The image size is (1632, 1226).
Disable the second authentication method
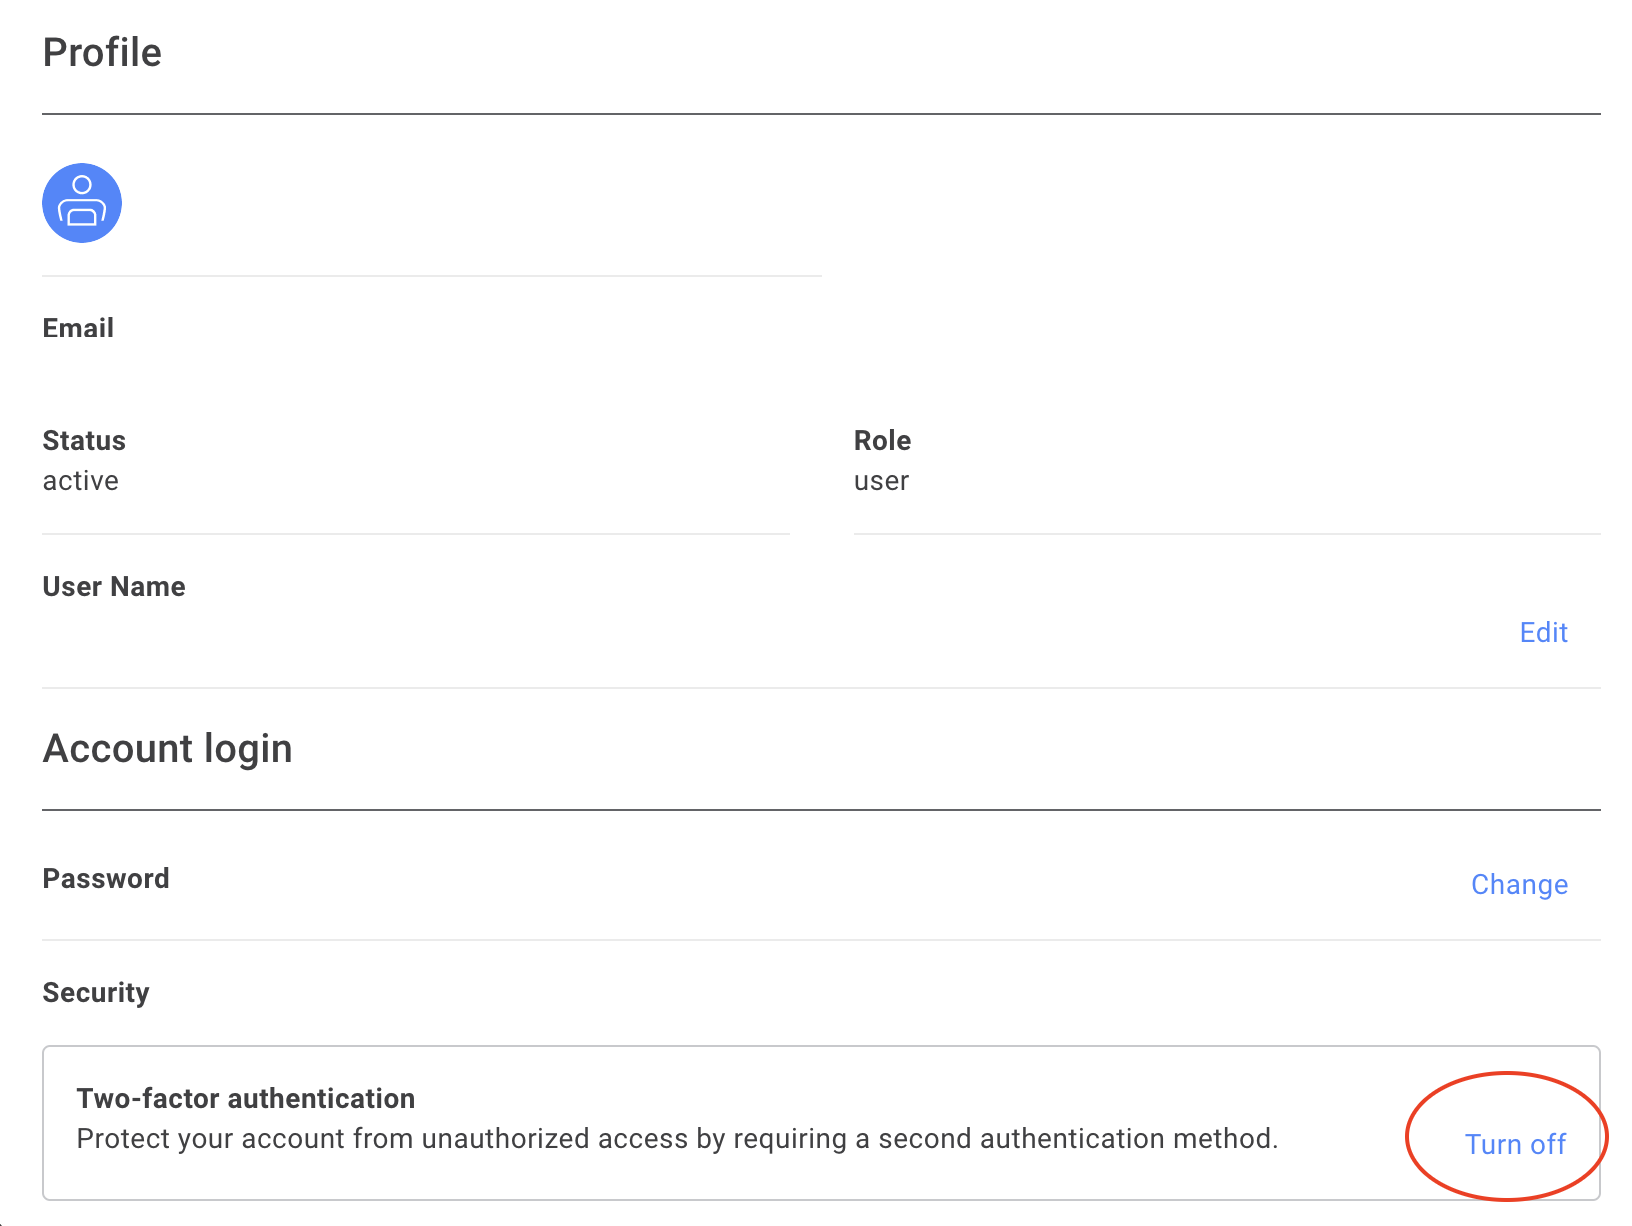(1515, 1144)
